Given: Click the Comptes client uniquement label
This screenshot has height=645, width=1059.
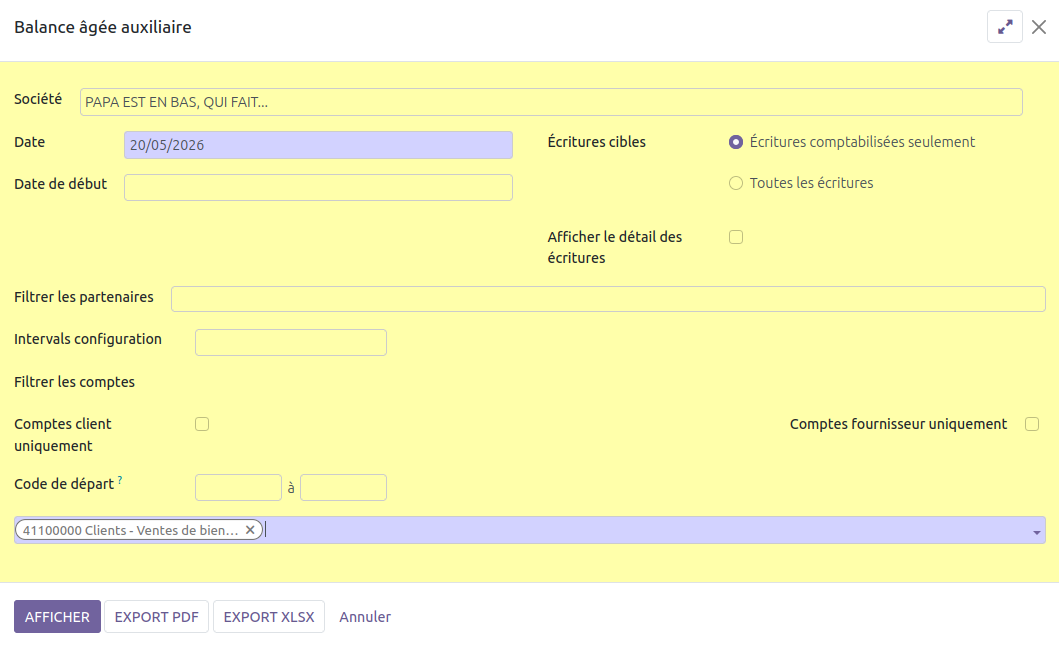Looking at the screenshot, I should click(x=63, y=435).
